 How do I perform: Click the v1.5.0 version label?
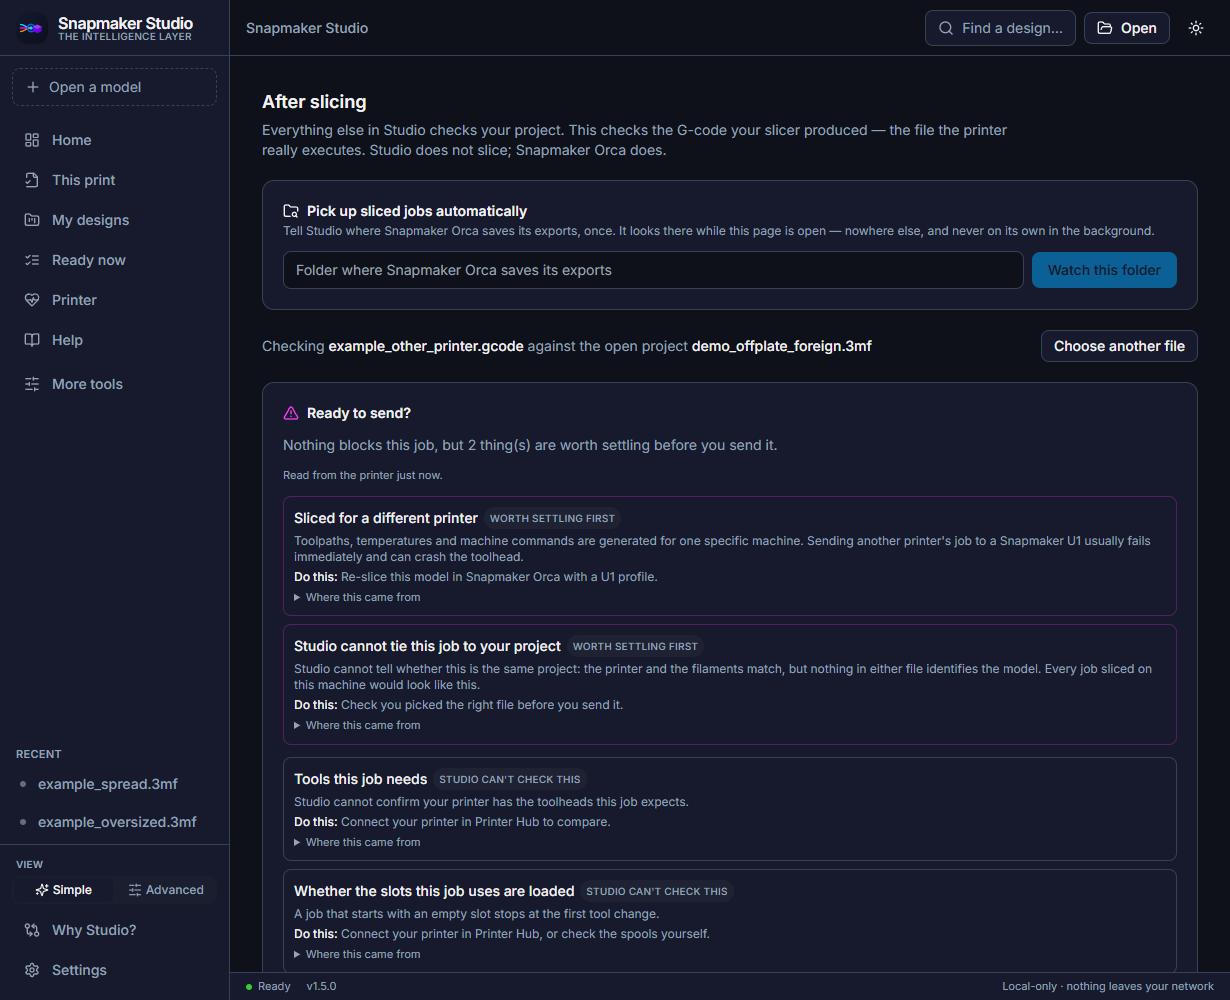(x=321, y=987)
